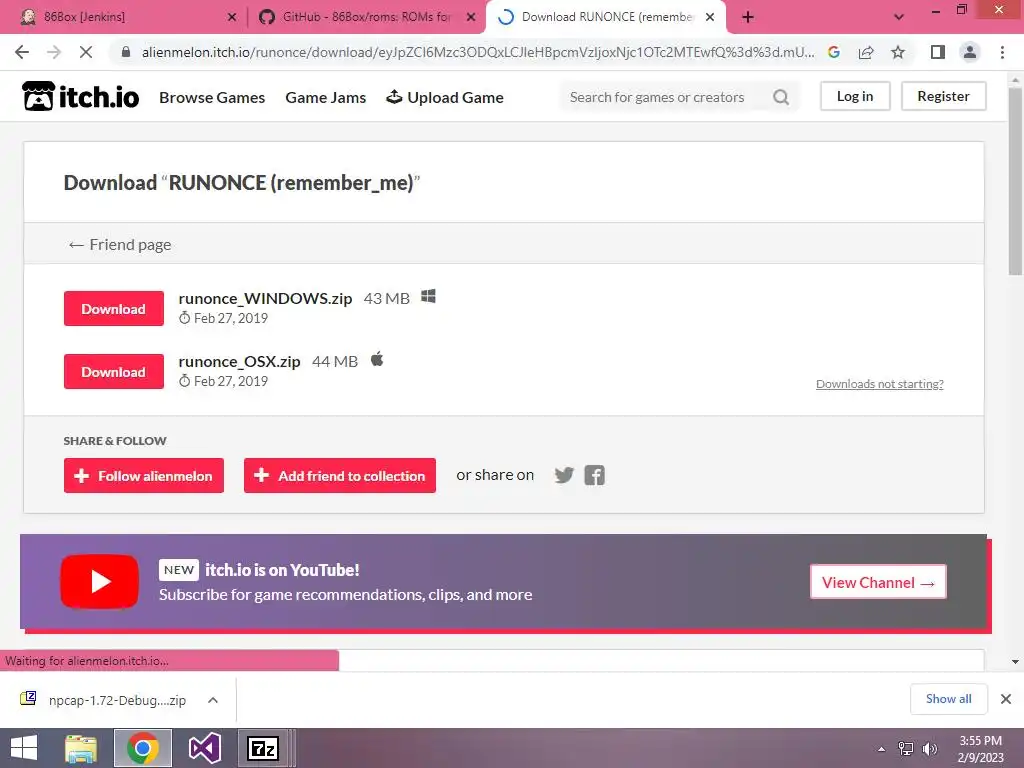Click the volume speaker tray icon
1024x768 pixels.
(929, 749)
